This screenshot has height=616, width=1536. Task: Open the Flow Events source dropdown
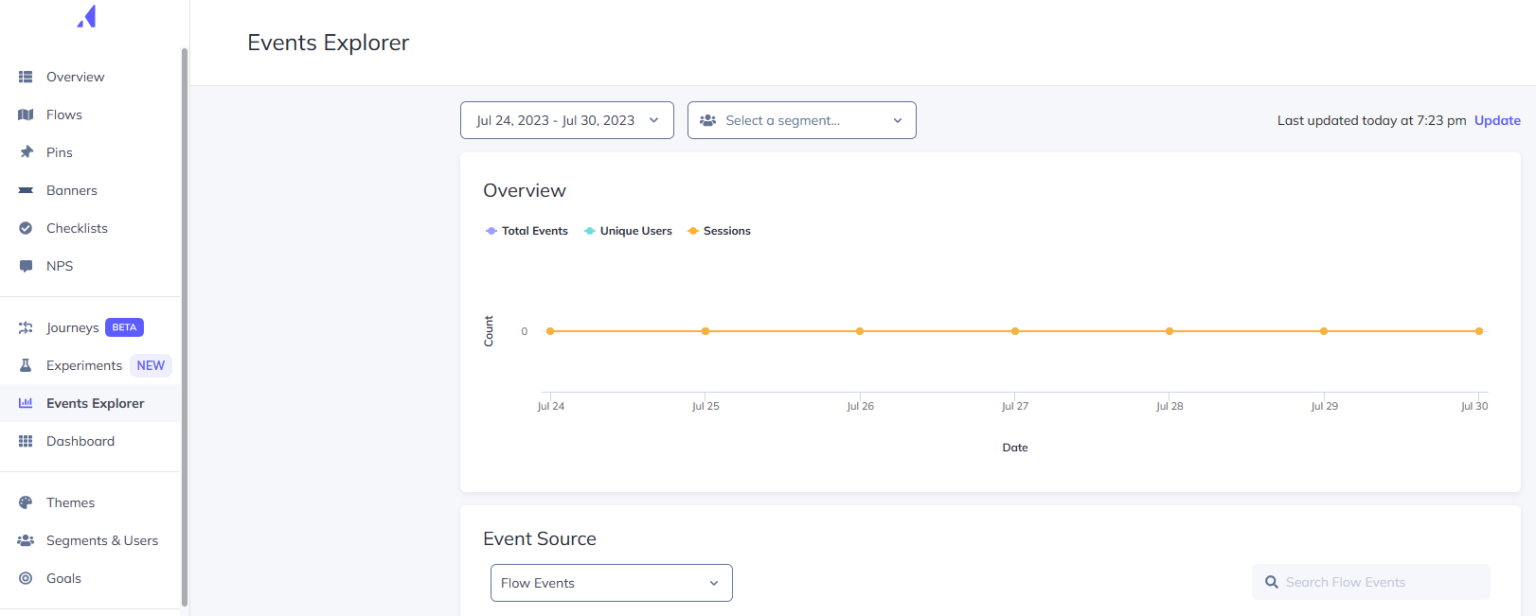610,582
